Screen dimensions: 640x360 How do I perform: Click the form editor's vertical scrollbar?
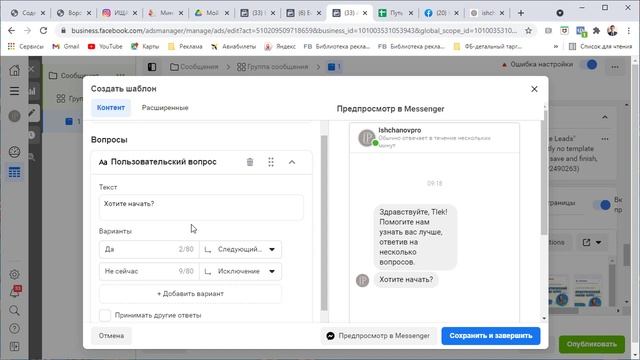point(324,222)
